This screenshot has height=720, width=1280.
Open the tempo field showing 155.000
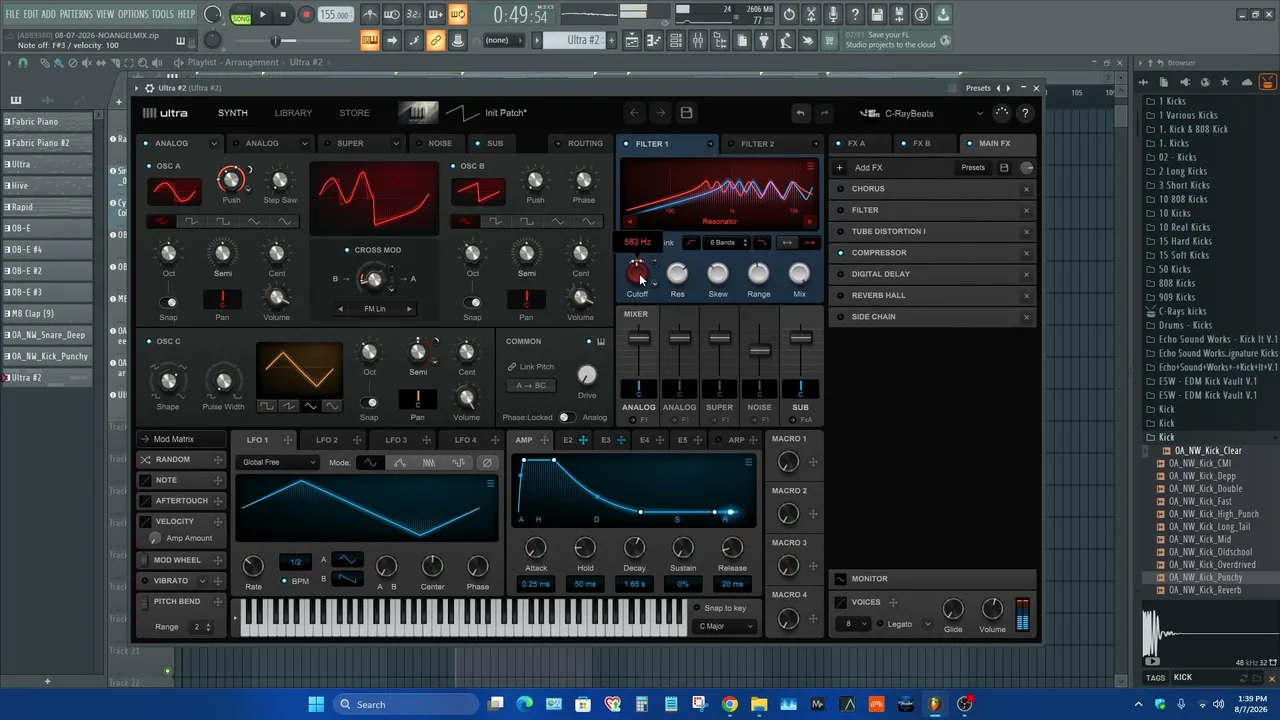tap(336, 15)
